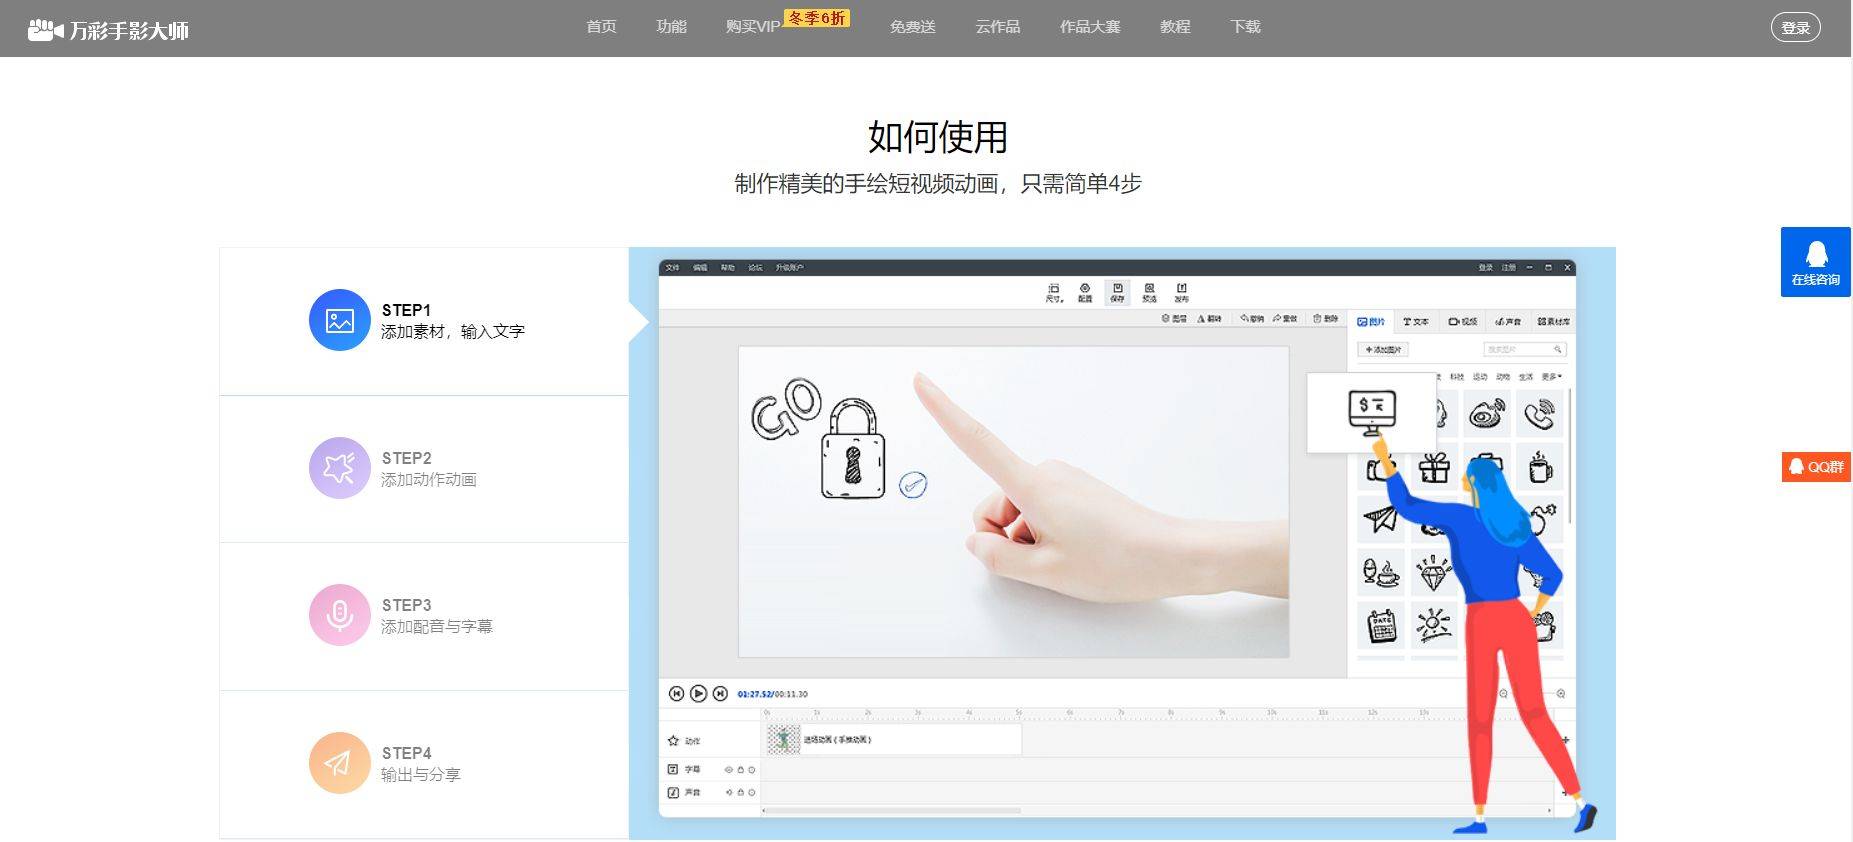The height and width of the screenshot is (842, 1853).
Task: Open the 免费送 page
Action: 912,27
